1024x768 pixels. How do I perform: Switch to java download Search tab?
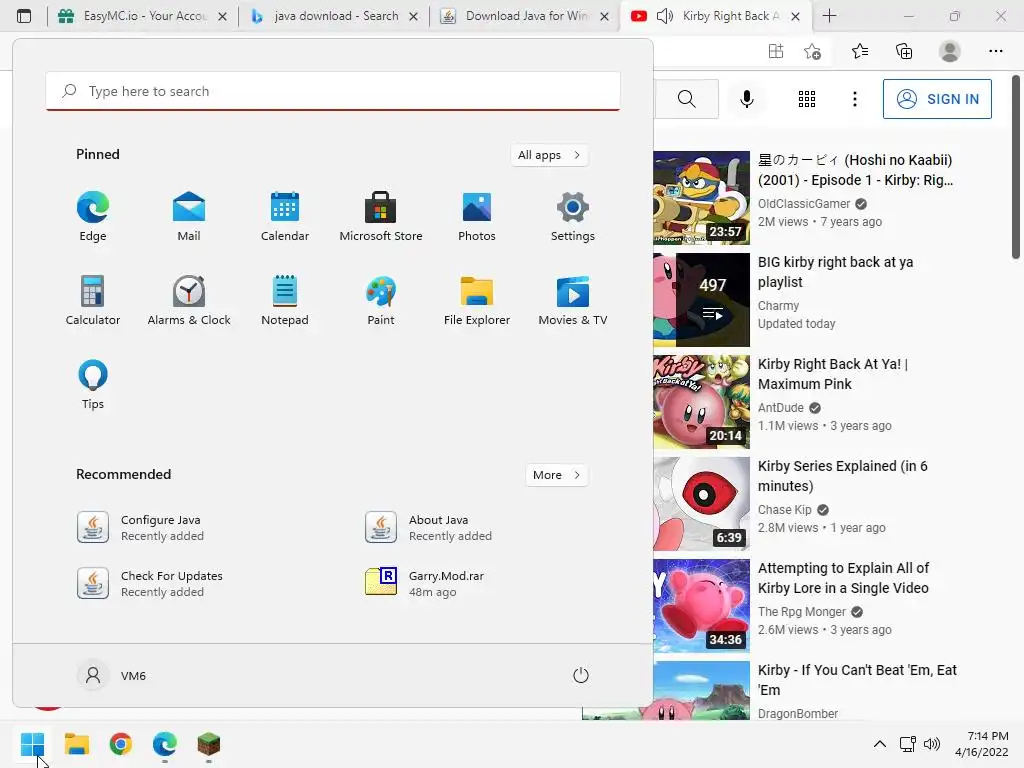coord(334,16)
